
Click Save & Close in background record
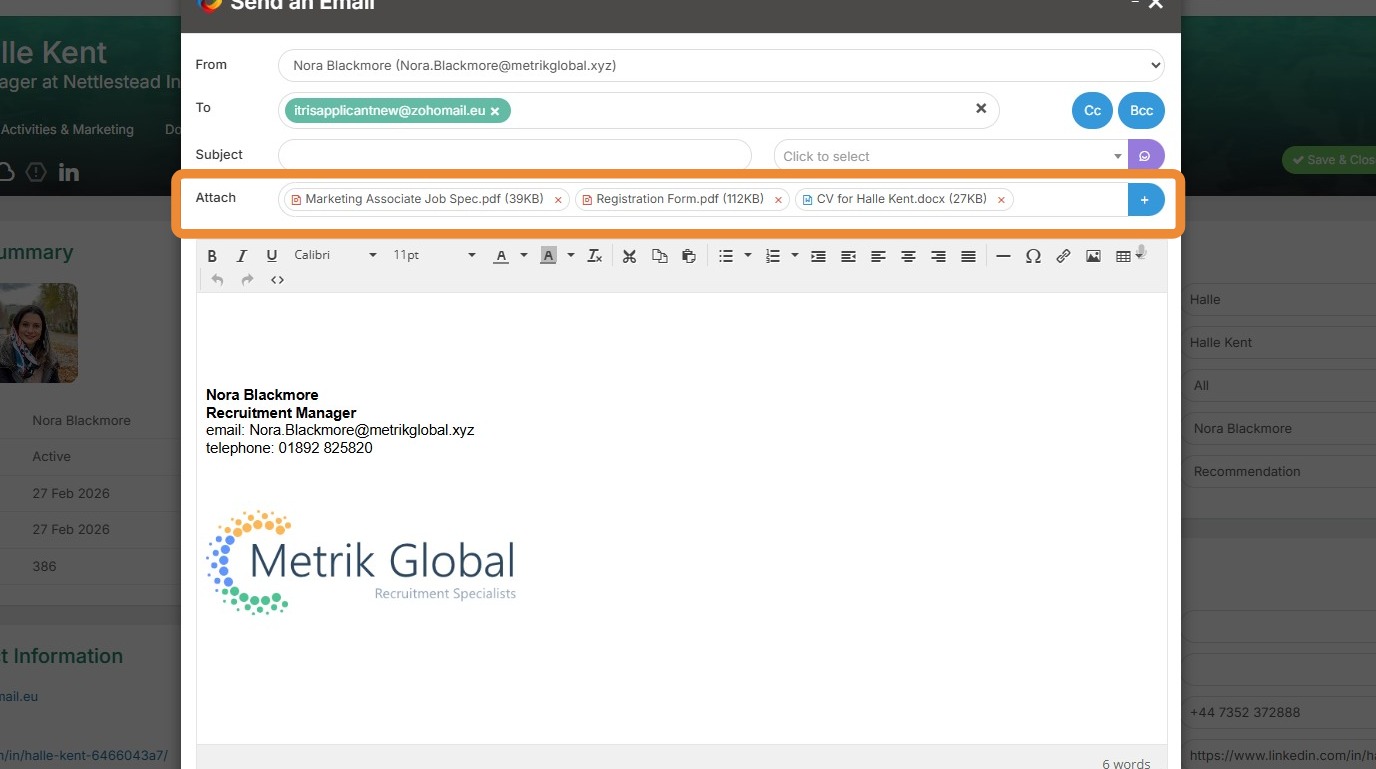click(1330, 160)
